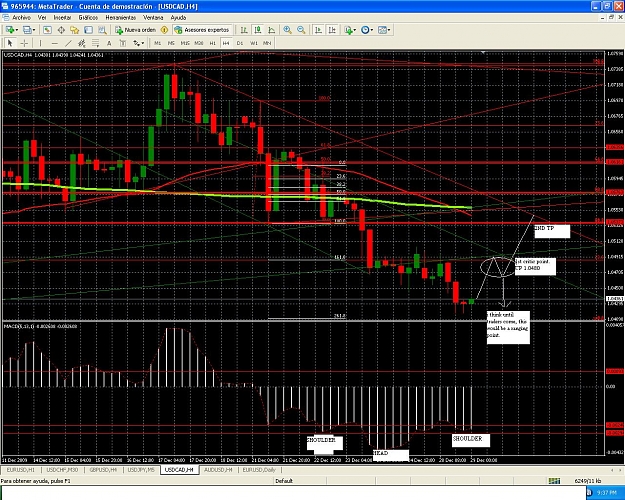Viewport: 625px width, 500px height.
Task: Open the Navigator favorites icon
Action: pos(75,30)
